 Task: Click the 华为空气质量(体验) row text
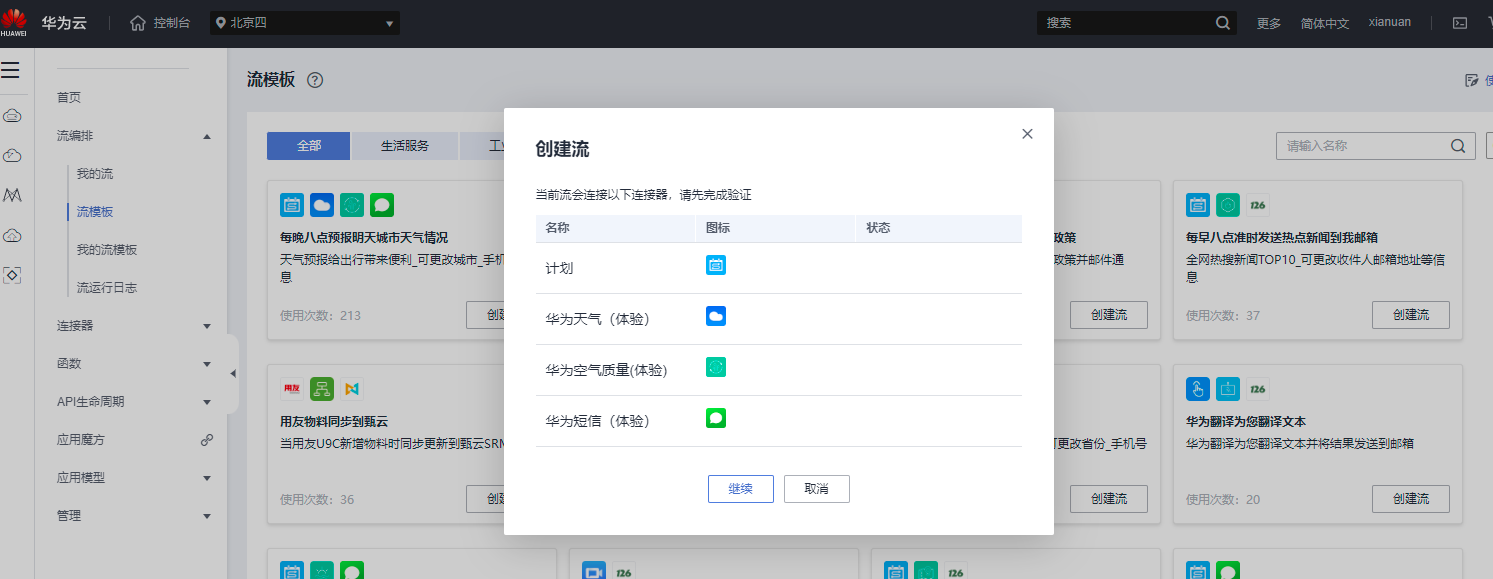[x=606, y=370]
